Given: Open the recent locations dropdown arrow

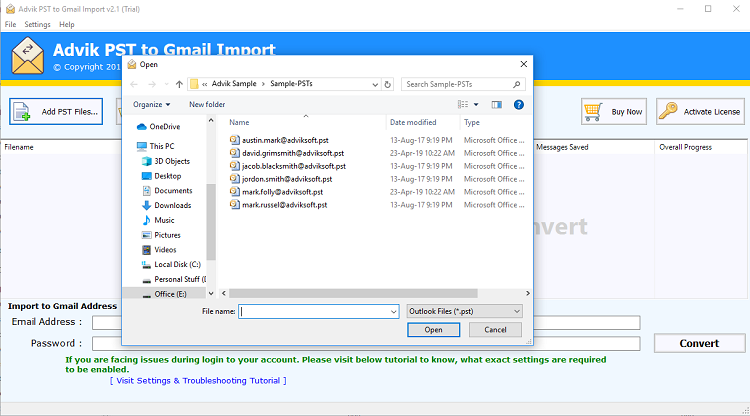Looking at the screenshot, I should (166, 84).
